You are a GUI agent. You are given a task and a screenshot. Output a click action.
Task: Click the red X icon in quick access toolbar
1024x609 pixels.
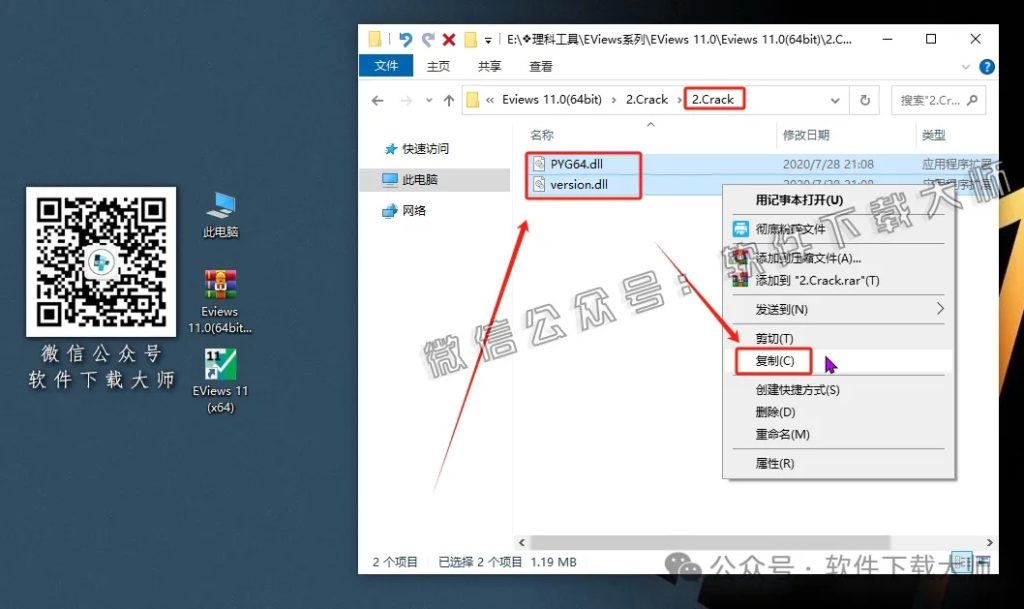click(447, 38)
